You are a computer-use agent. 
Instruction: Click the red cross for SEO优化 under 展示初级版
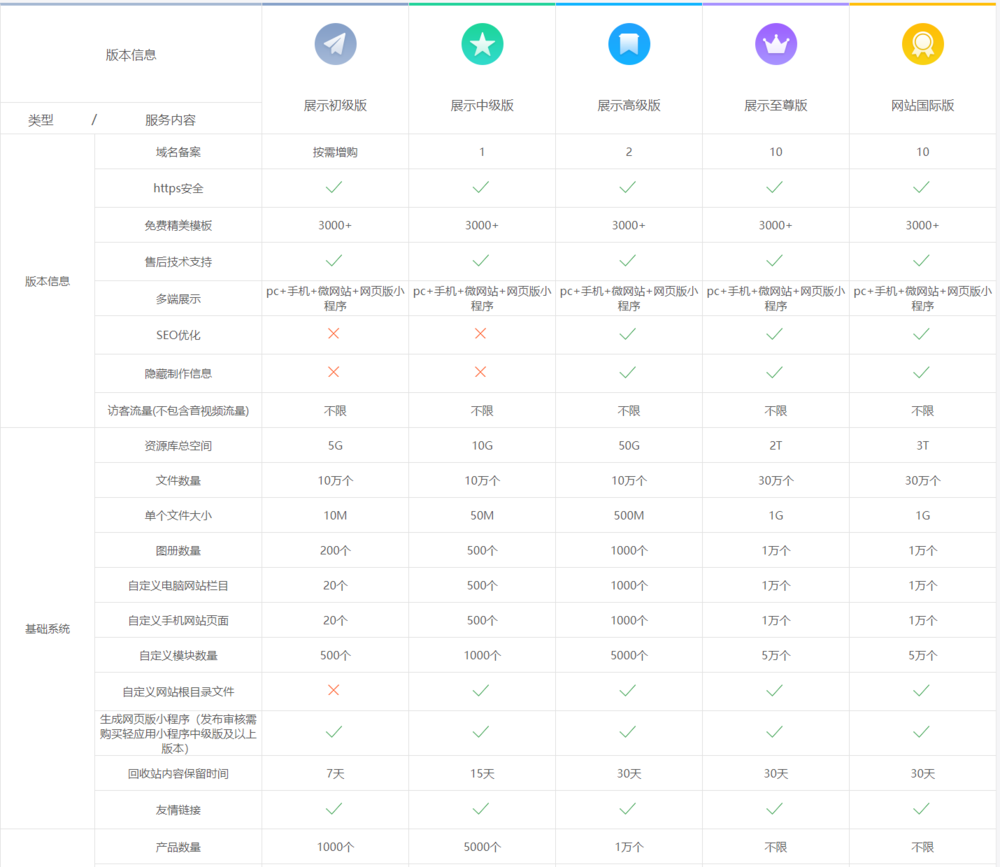point(334,333)
